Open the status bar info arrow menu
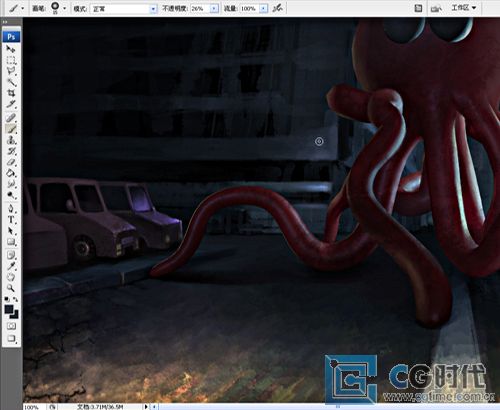The image size is (500, 410). coord(146,407)
